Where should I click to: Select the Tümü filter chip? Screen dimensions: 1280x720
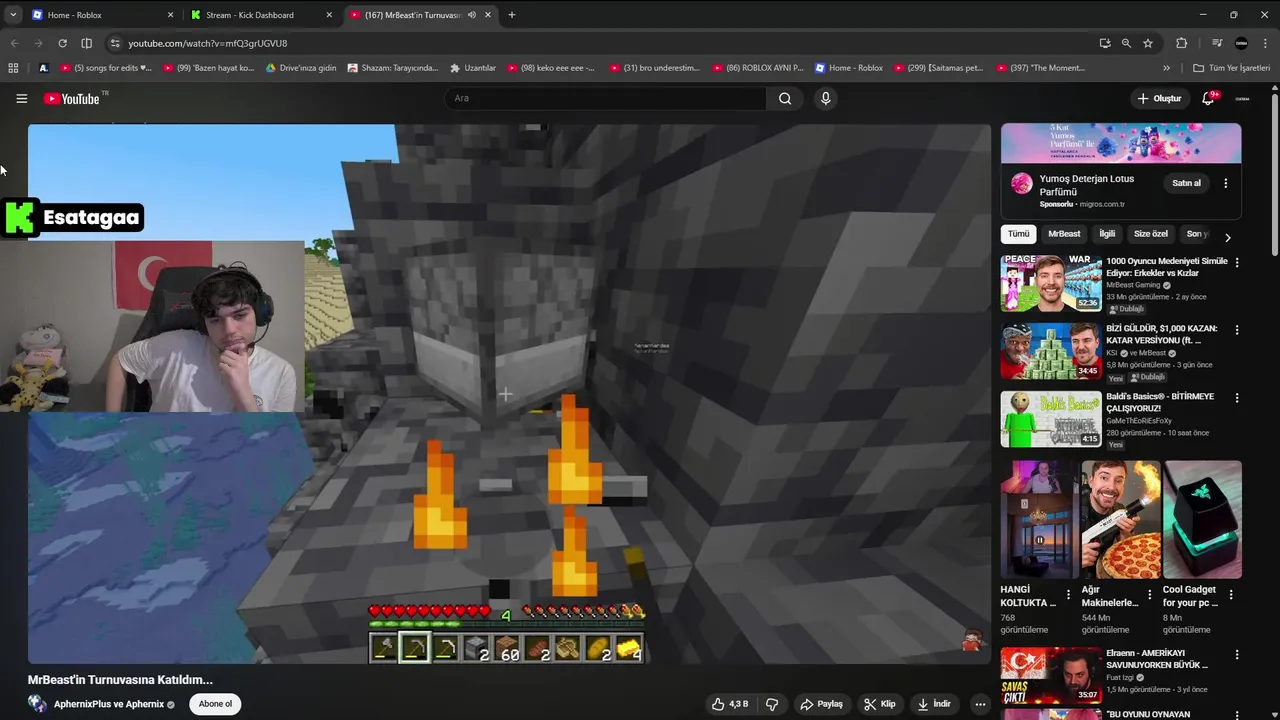click(x=1018, y=234)
